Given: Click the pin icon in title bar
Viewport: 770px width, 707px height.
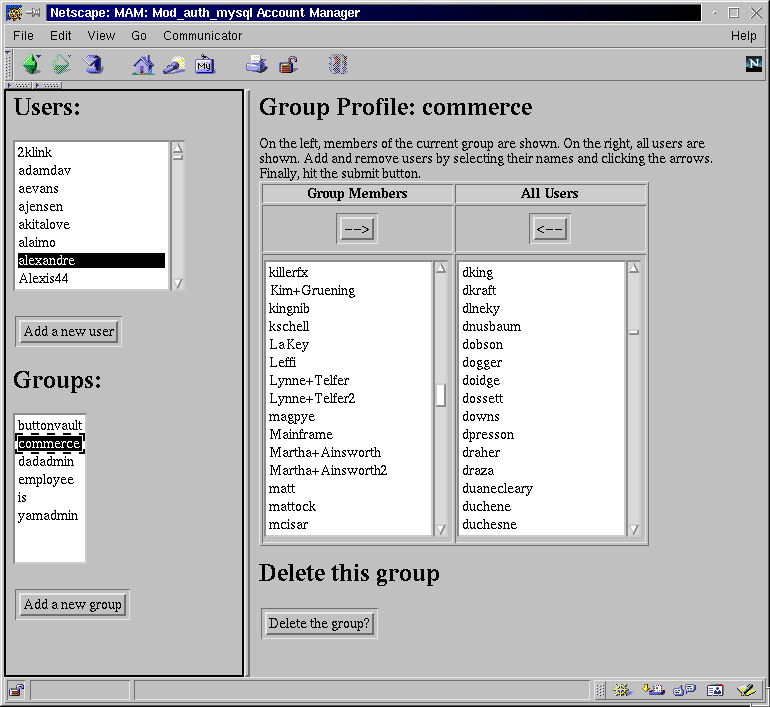Looking at the screenshot, I should tap(33, 13).
